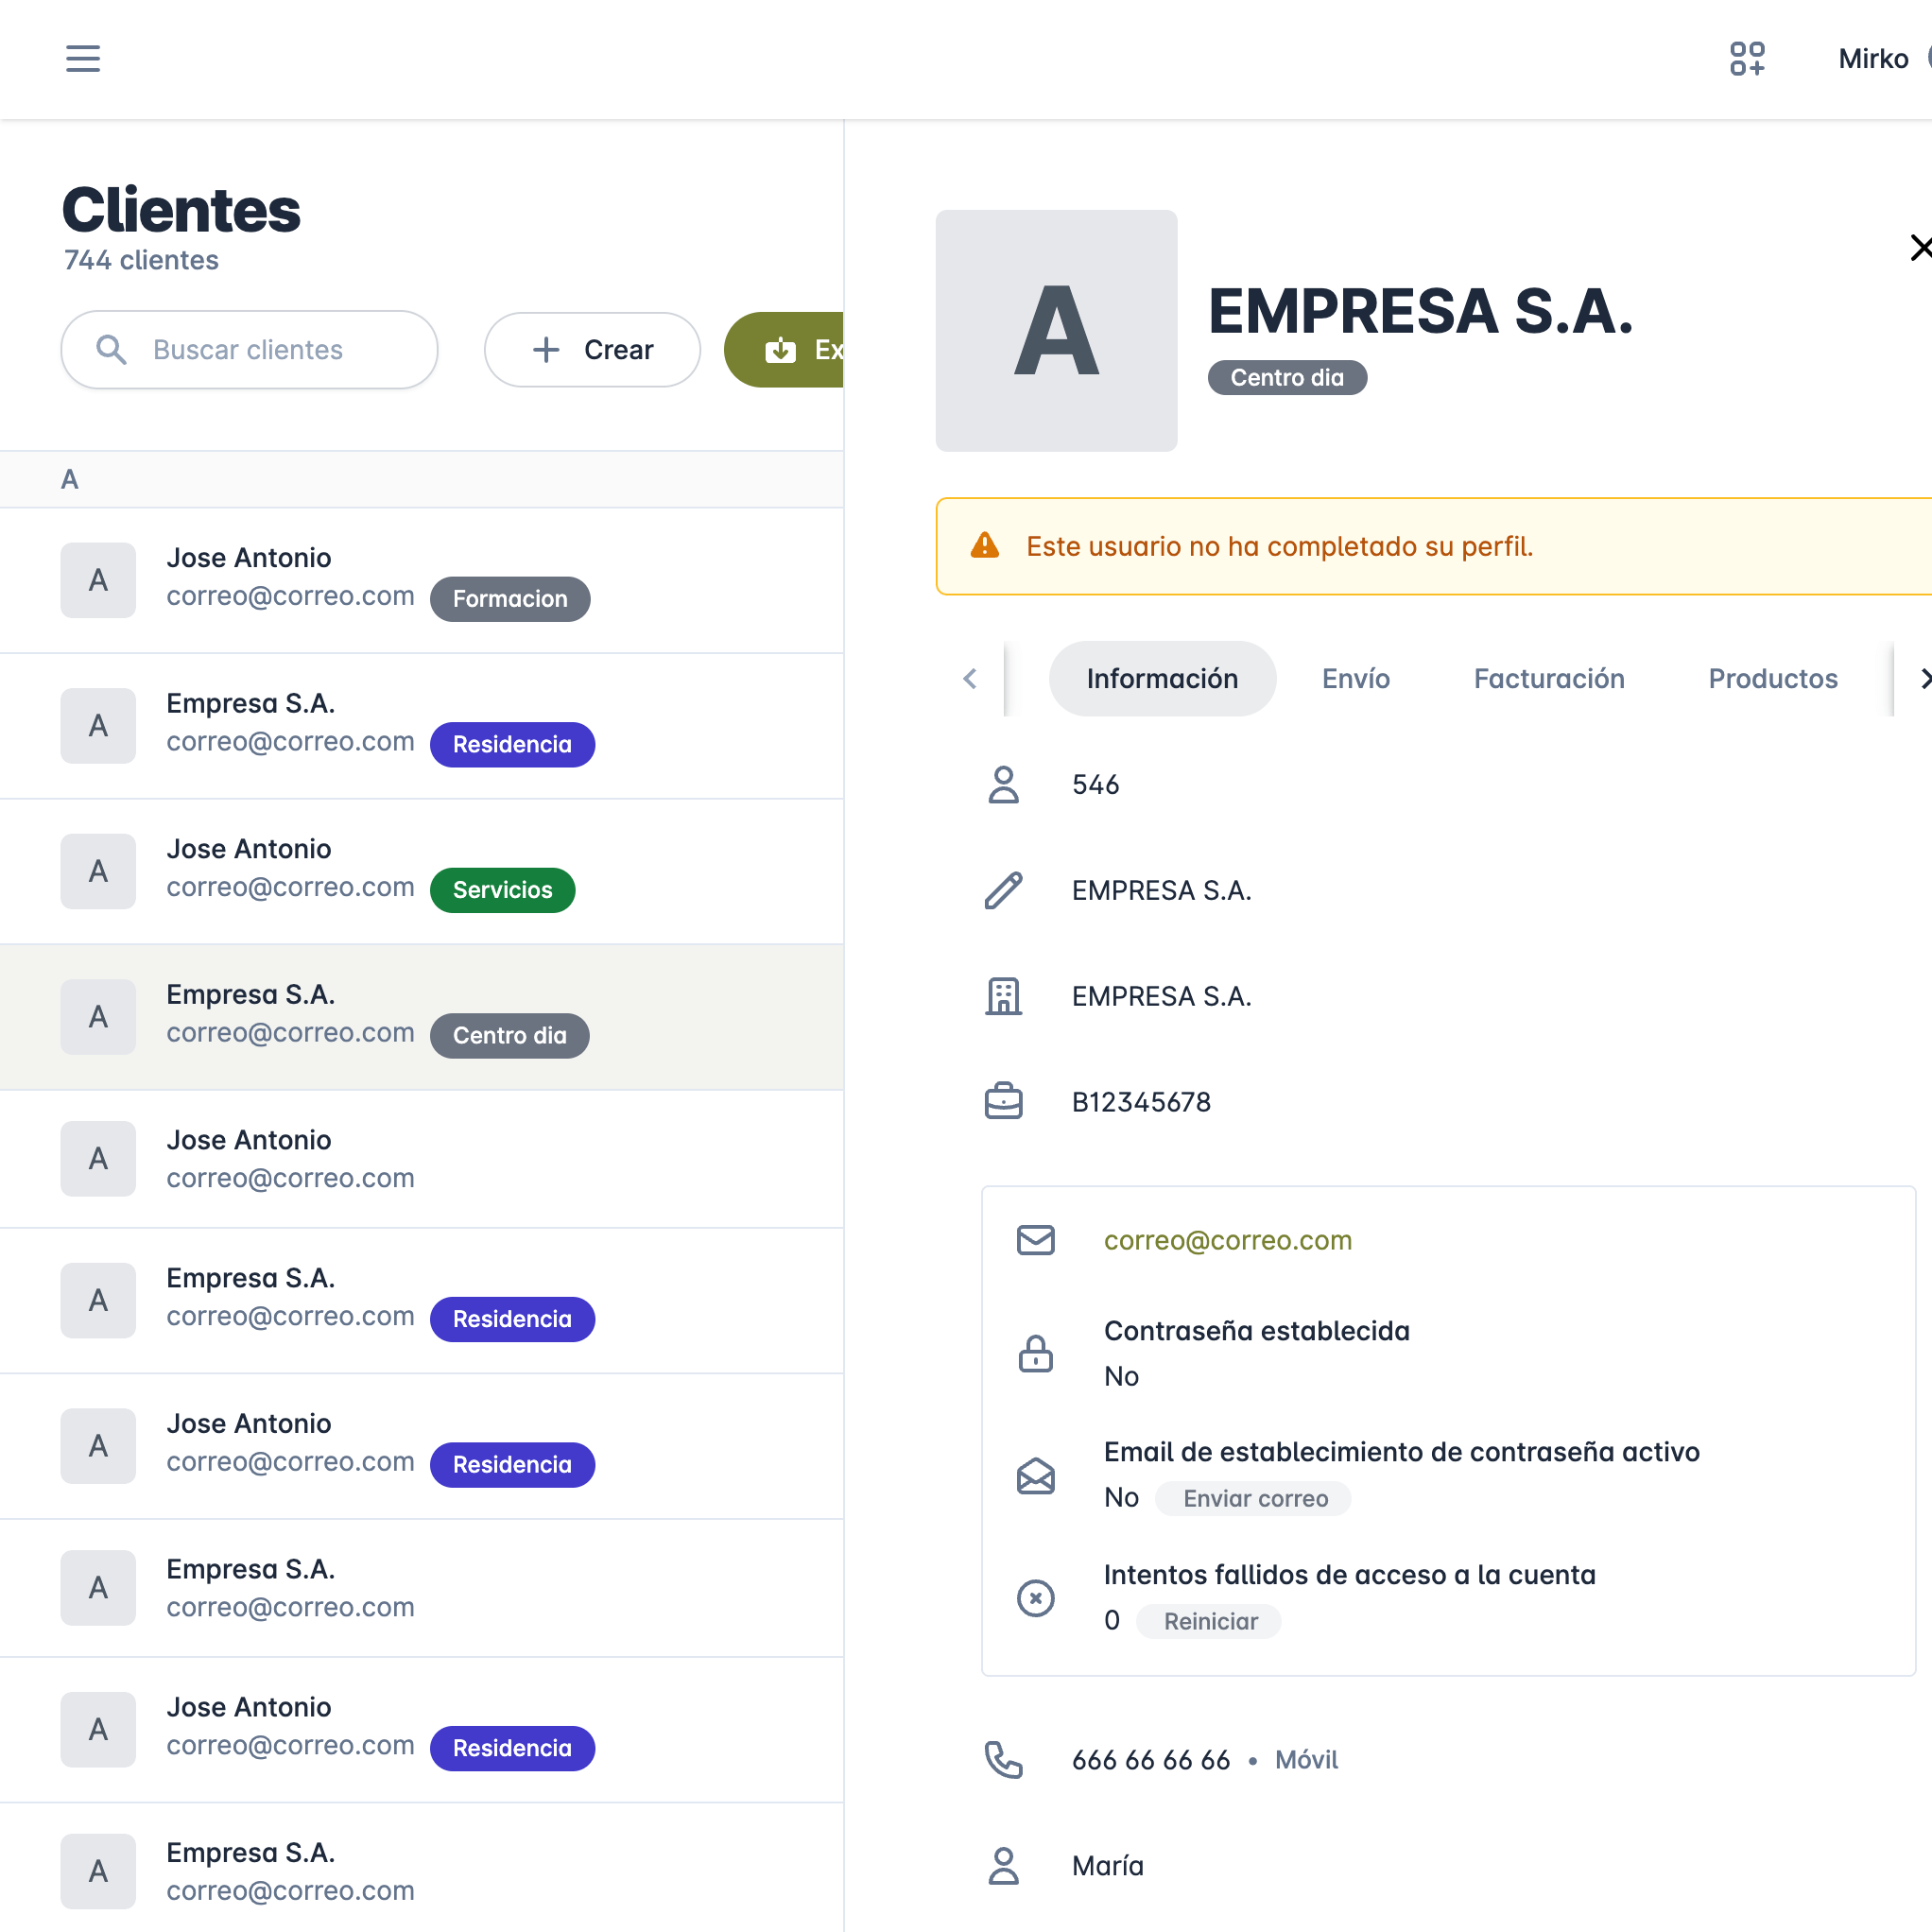
Task: Click the search magnifier icon
Action: (111, 350)
